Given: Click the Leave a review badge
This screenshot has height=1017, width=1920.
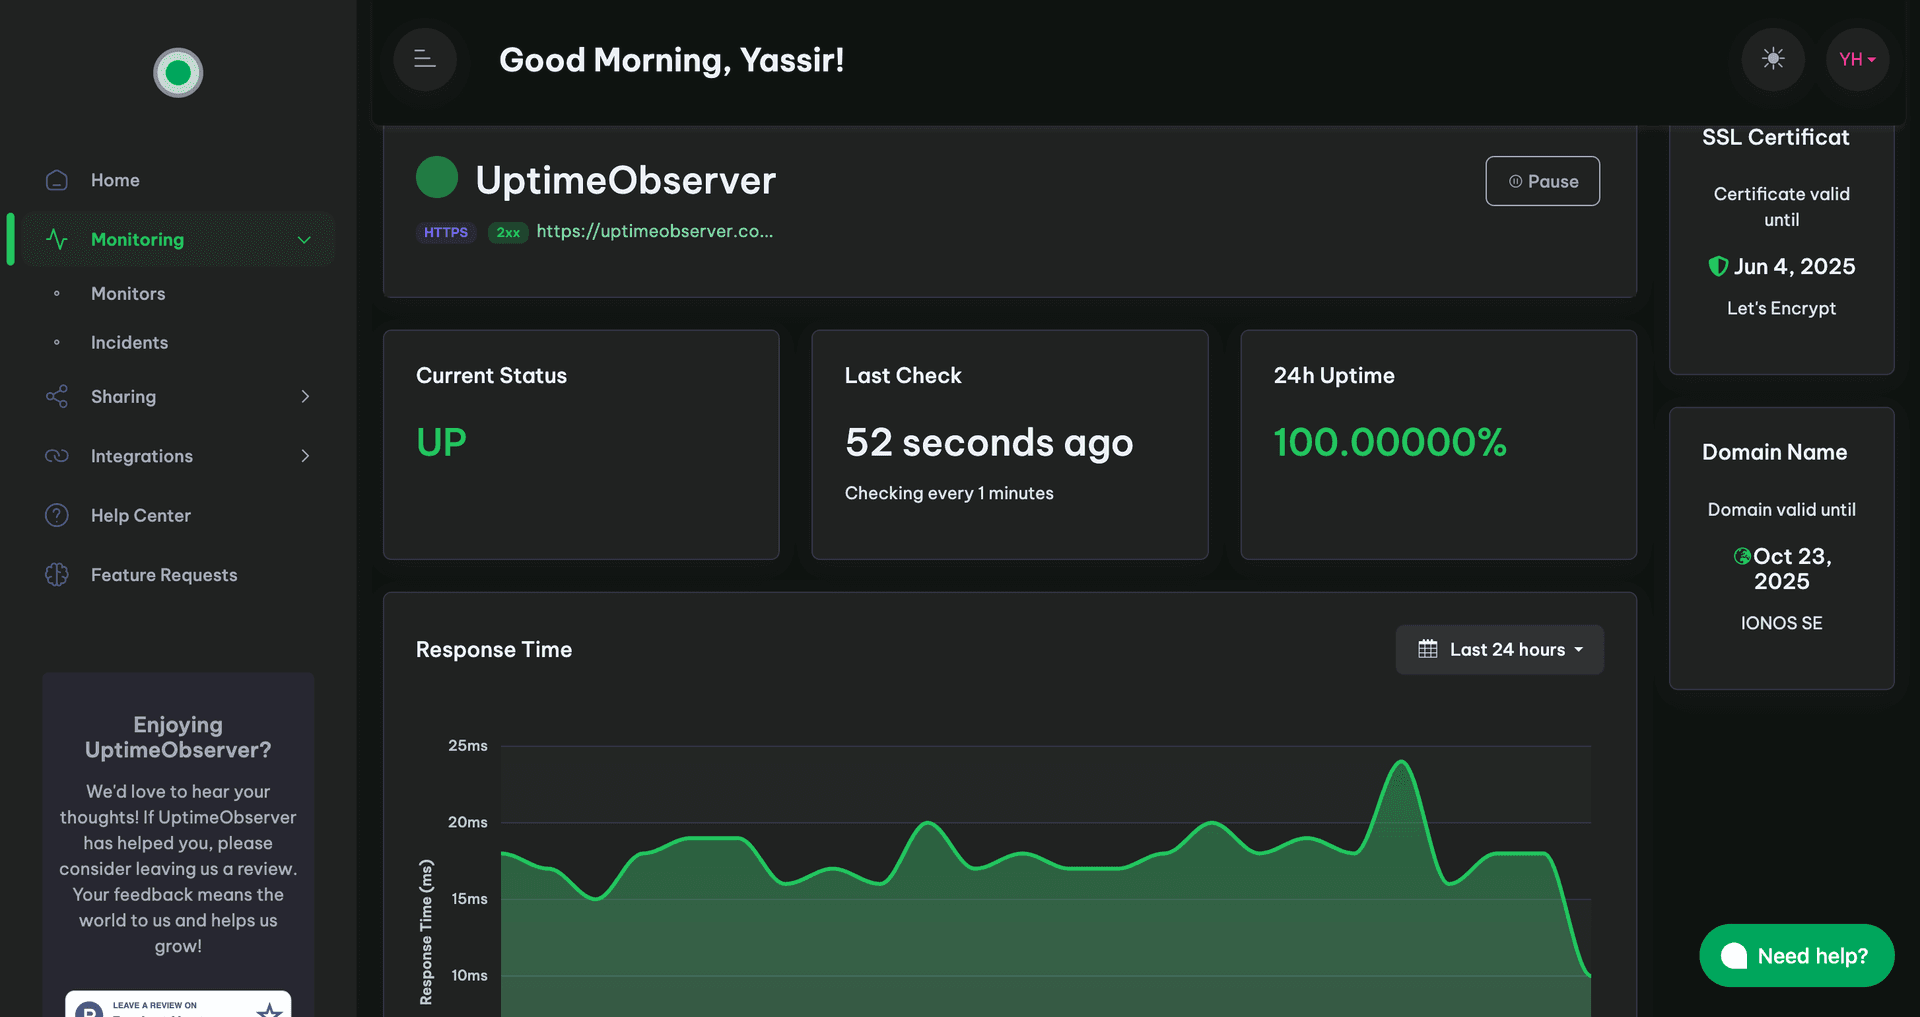Looking at the screenshot, I should point(178,1004).
